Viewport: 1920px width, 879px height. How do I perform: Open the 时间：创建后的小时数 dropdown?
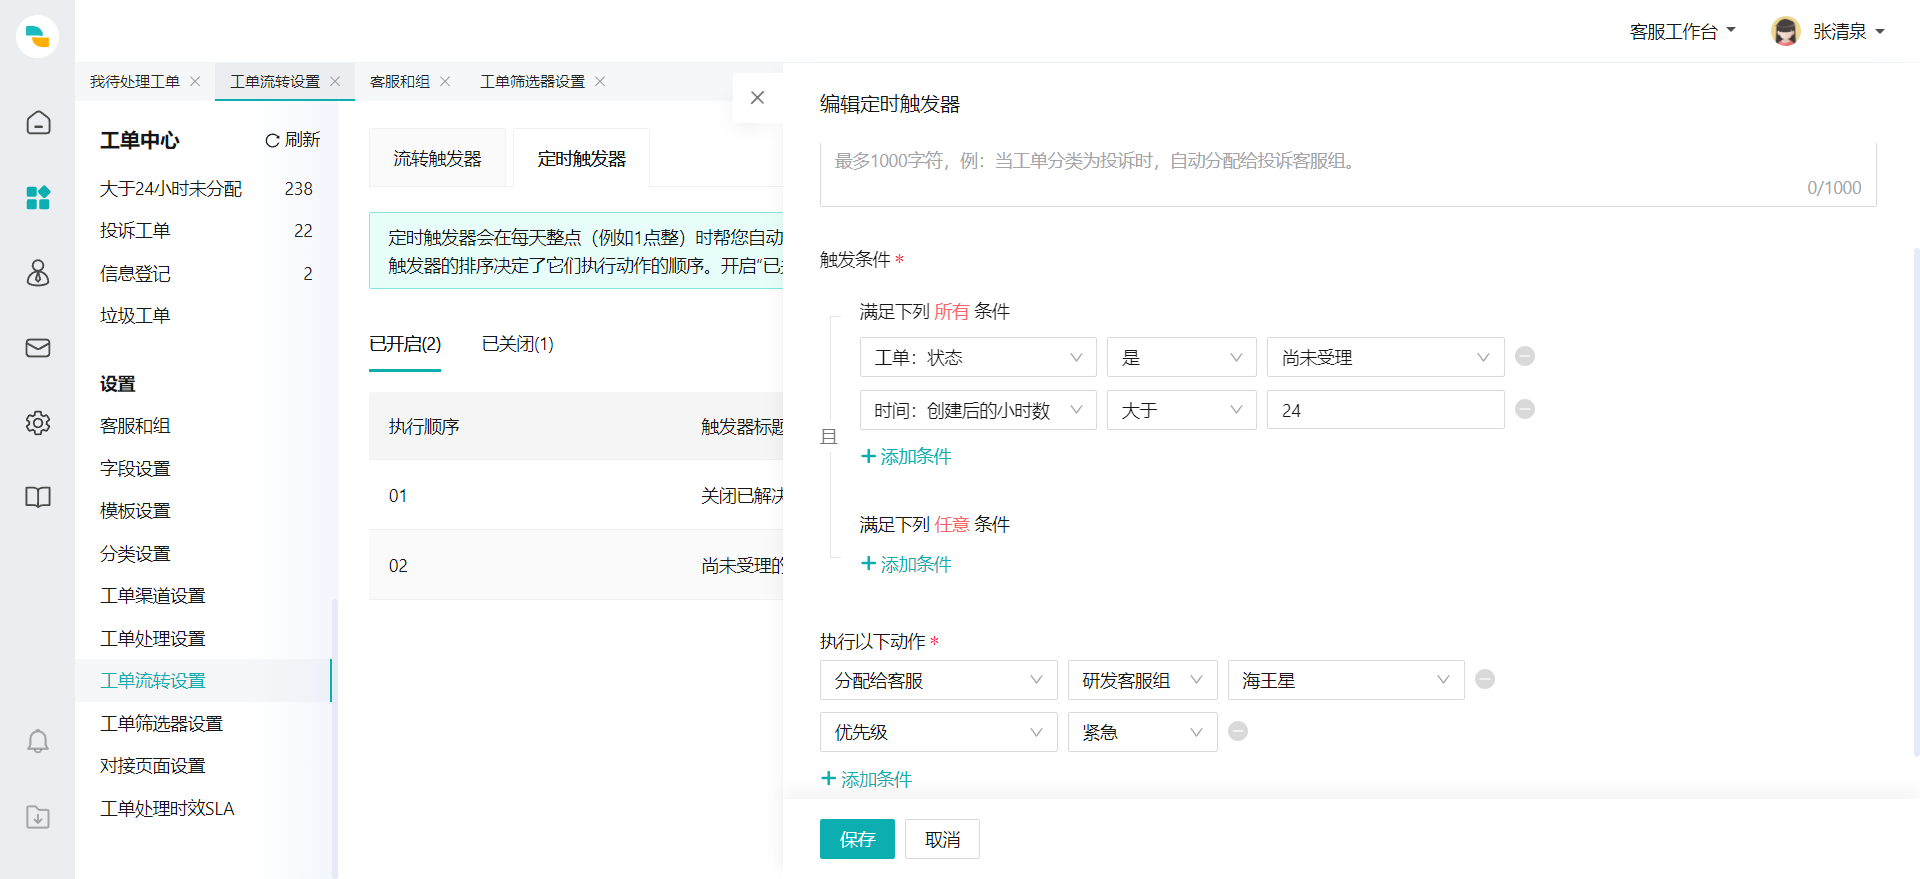click(x=978, y=410)
